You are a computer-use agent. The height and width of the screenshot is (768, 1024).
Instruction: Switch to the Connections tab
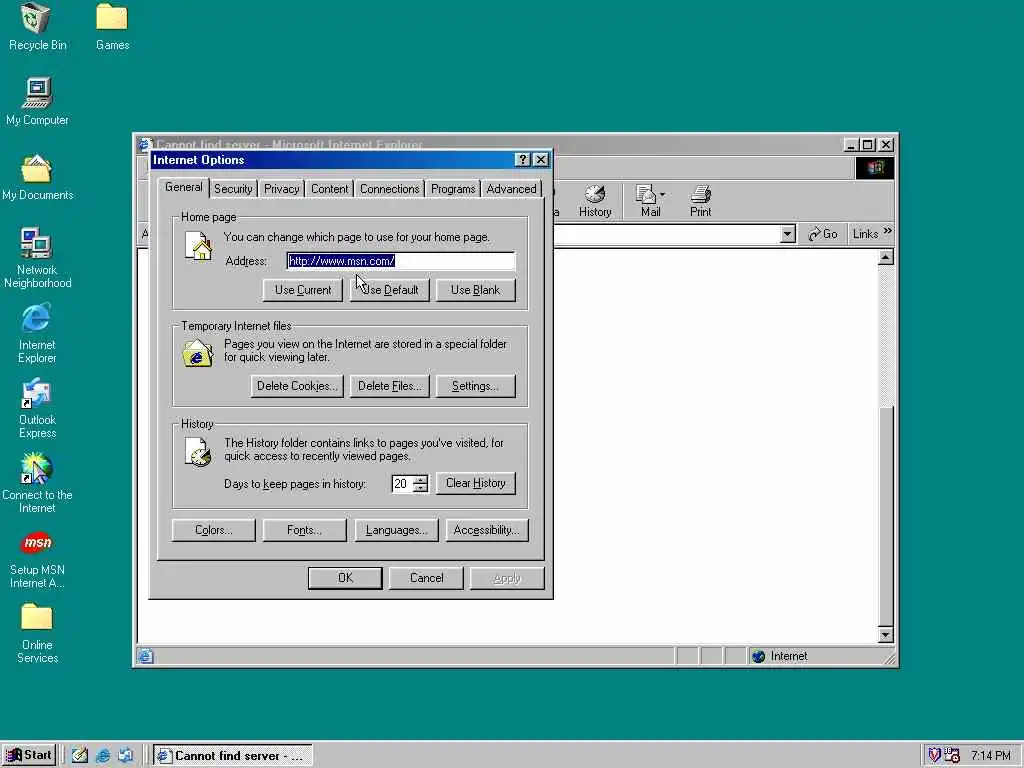[x=389, y=189]
